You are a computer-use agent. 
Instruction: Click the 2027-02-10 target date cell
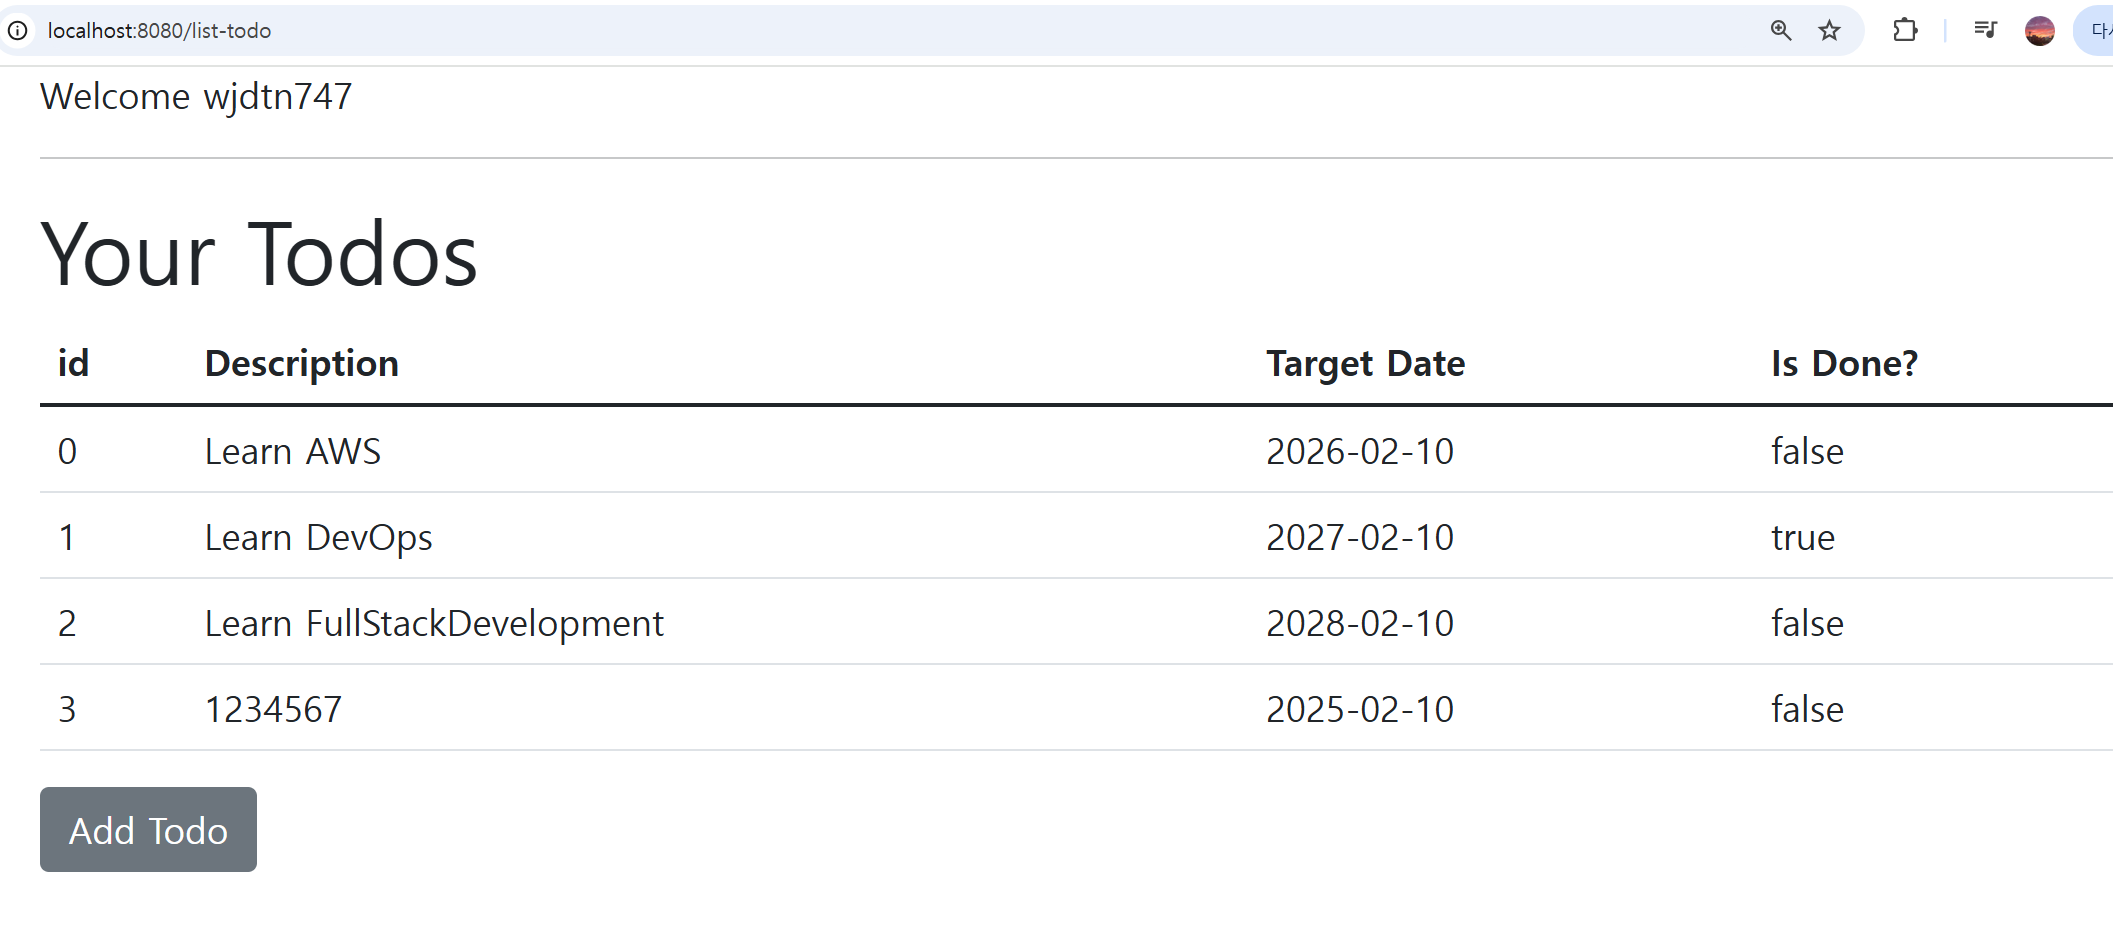[x=1359, y=538]
